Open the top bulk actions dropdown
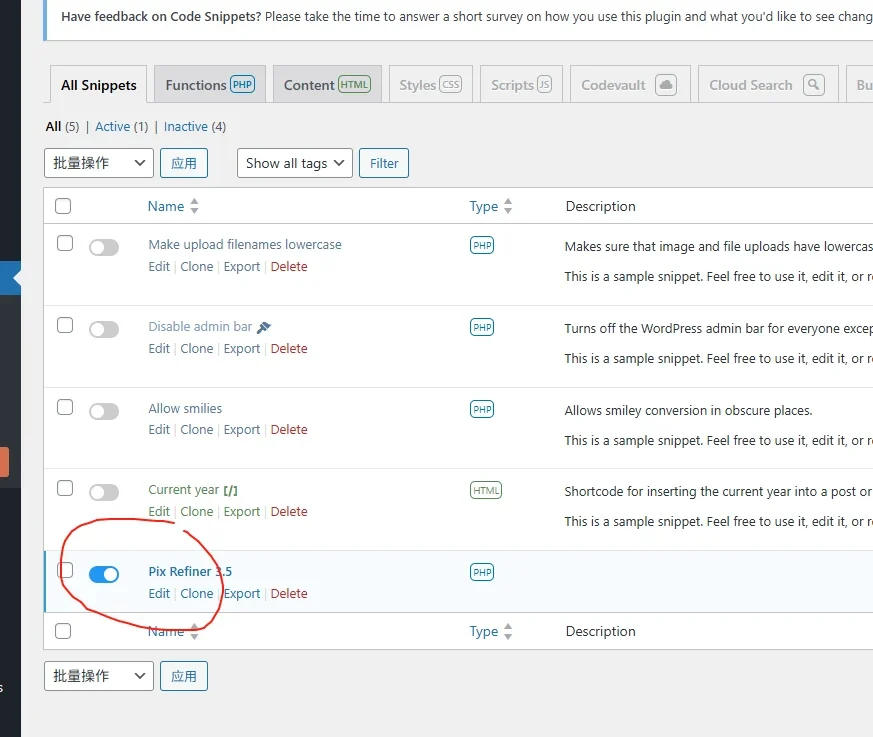The width and height of the screenshot is (873, 737). click(x=98, y=163)
